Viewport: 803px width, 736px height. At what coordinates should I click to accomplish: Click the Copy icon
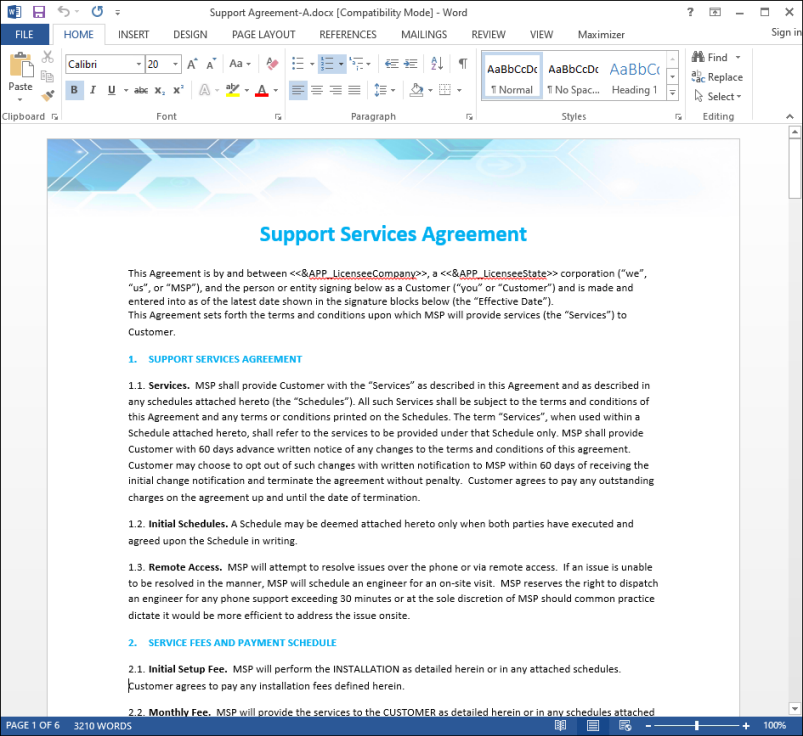pos(48,76)
